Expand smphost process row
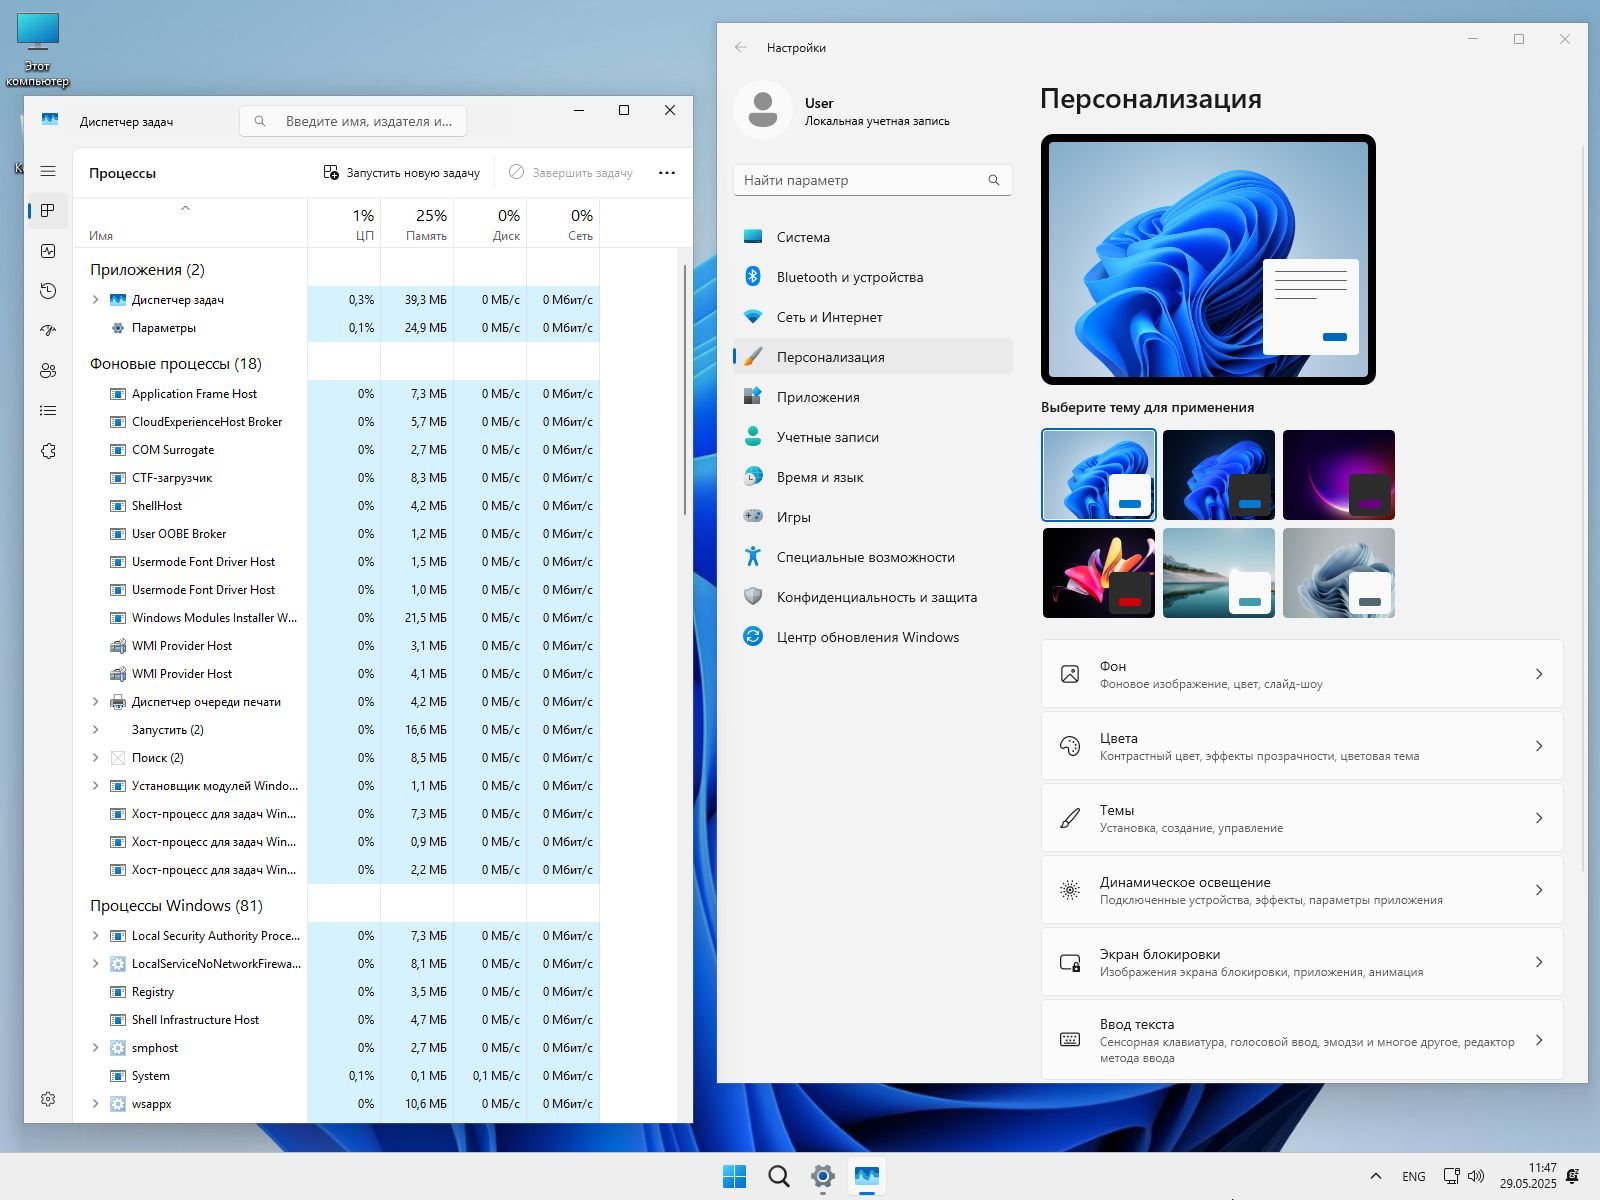The width and height of the screenshot is (1600, 1200). click(95, 1048)
